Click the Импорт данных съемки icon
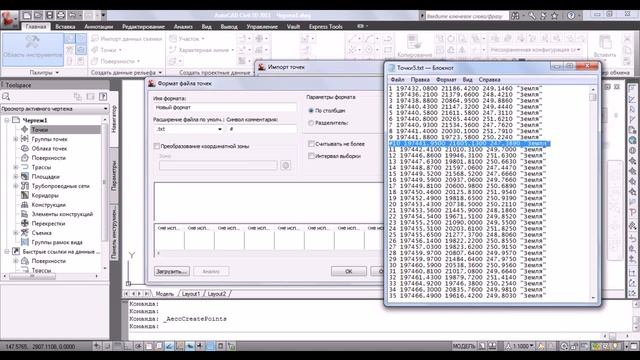640x360 pixels. tap(95, 39)
